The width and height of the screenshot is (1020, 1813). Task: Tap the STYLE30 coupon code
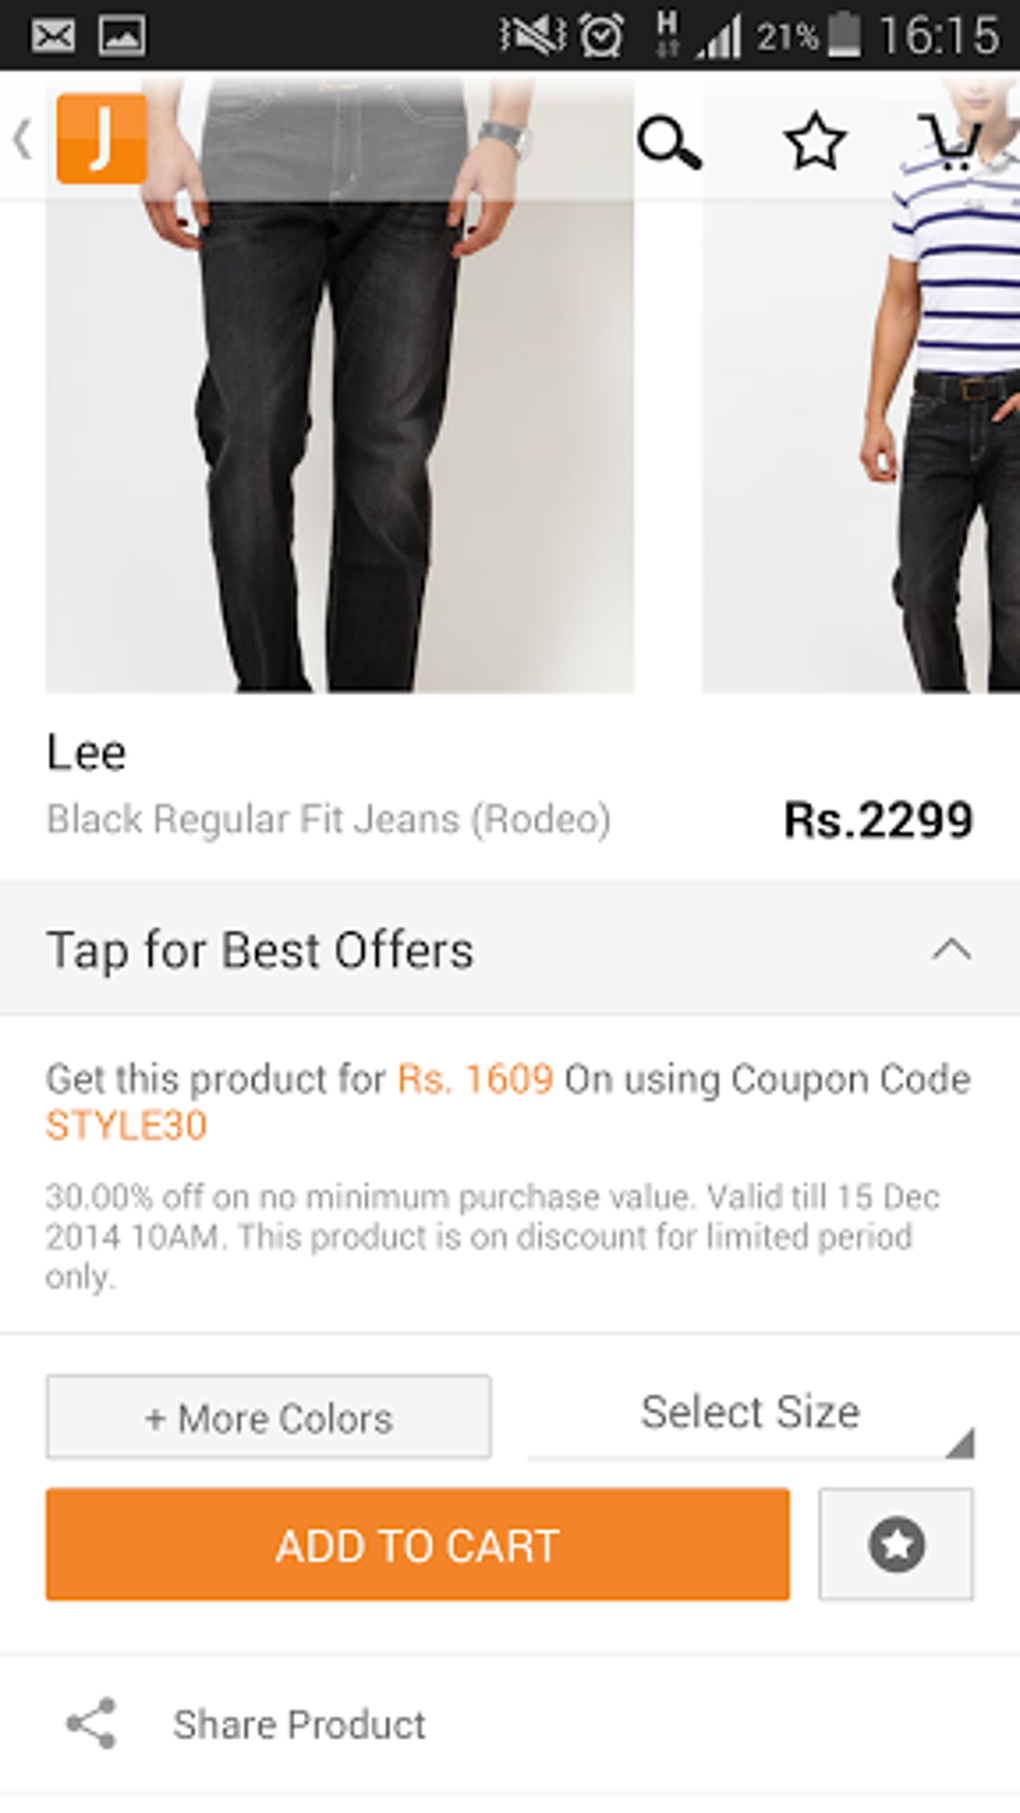pos(126,1126)
